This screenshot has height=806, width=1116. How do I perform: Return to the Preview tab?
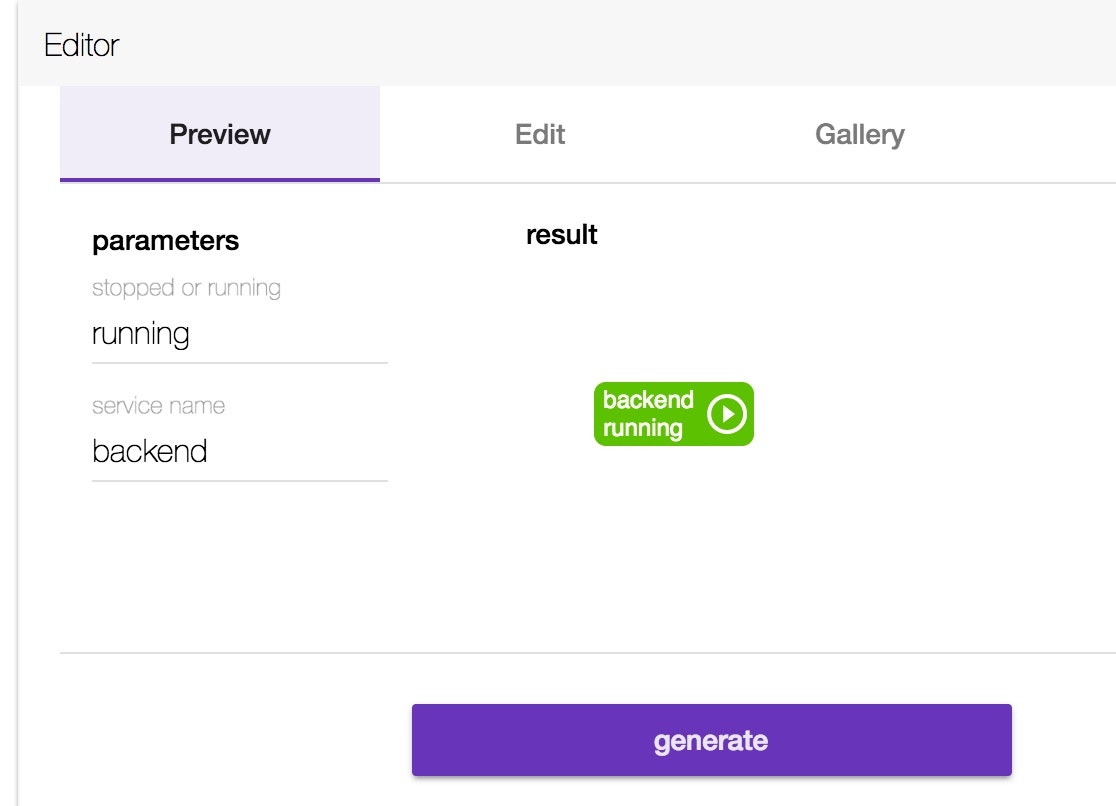click(x=219, y=134)
